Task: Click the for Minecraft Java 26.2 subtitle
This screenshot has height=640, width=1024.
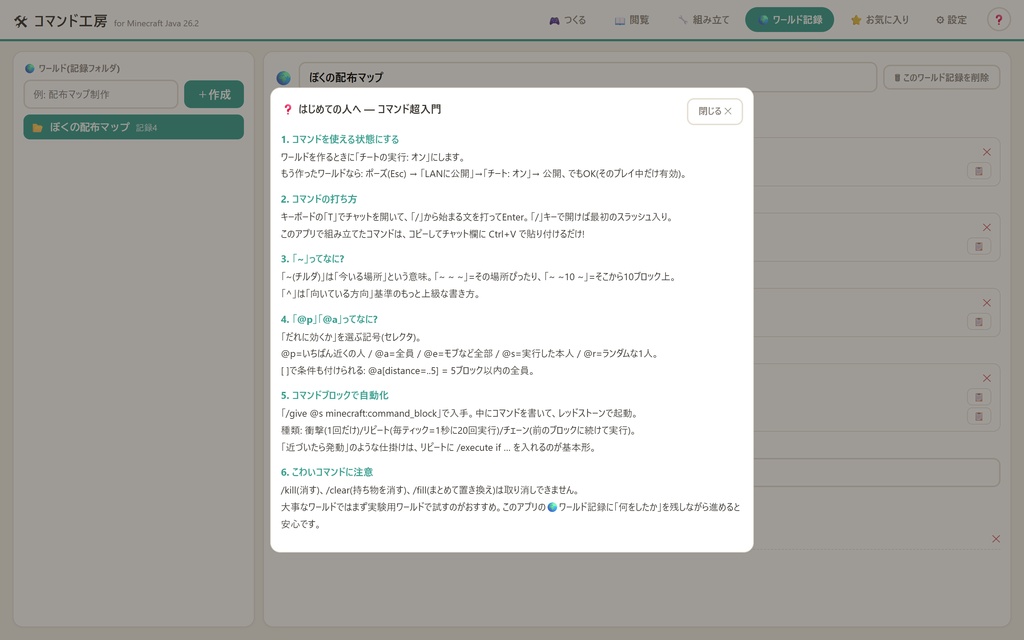Action: [x=156, y=23]
